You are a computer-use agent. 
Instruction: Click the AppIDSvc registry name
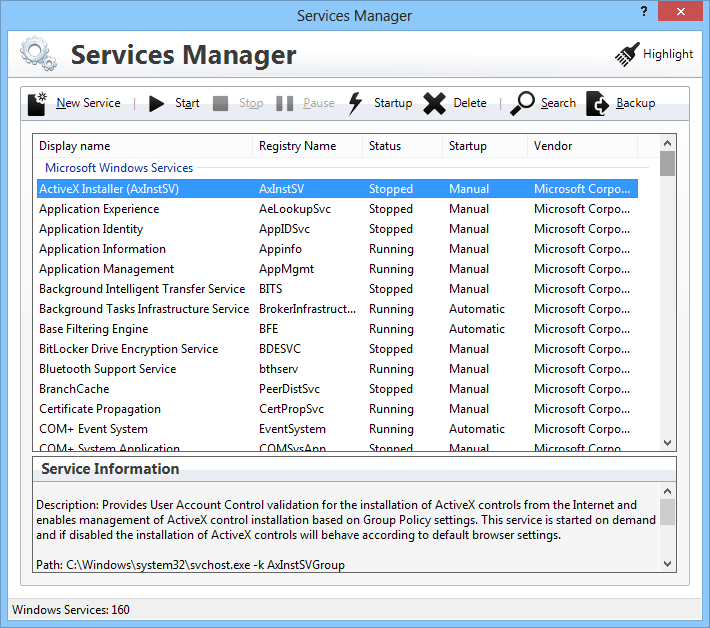(x=284, y=229)
